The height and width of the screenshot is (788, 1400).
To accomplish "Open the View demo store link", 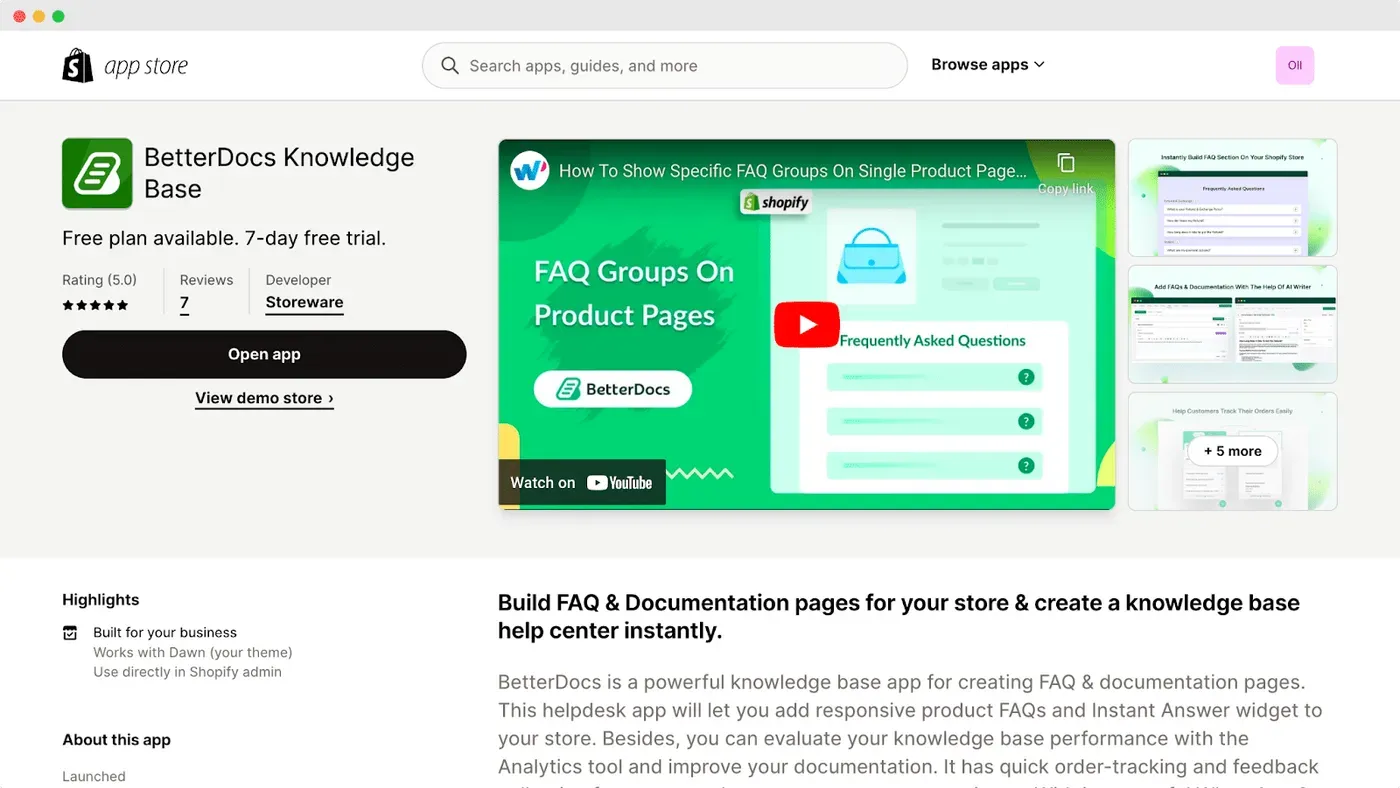I will pyautogui.click(x=264, y=398).
